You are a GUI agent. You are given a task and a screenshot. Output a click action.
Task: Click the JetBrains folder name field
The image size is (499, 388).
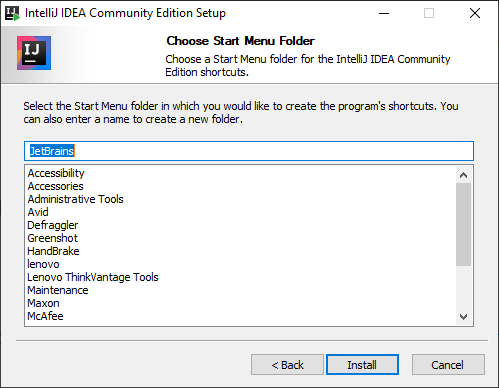[249, 151]
